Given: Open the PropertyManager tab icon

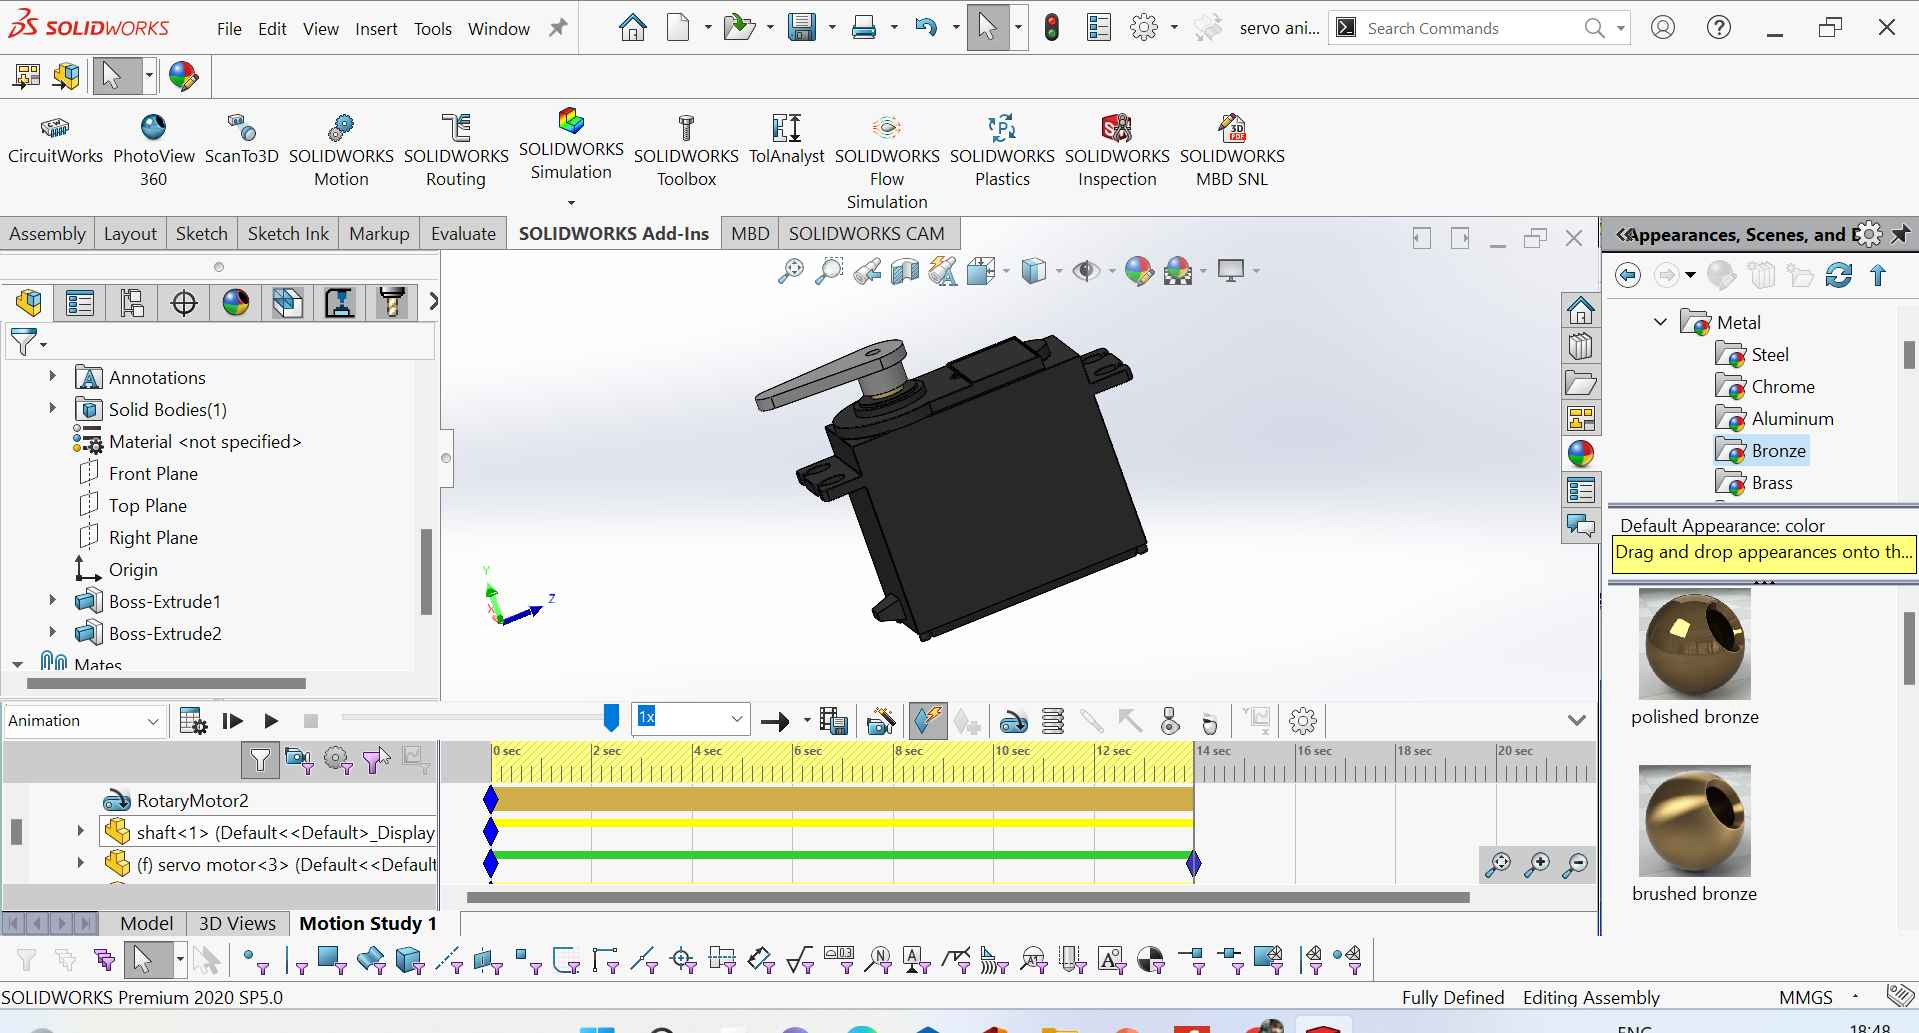Looking at the screenshot, I should [80, 302].
